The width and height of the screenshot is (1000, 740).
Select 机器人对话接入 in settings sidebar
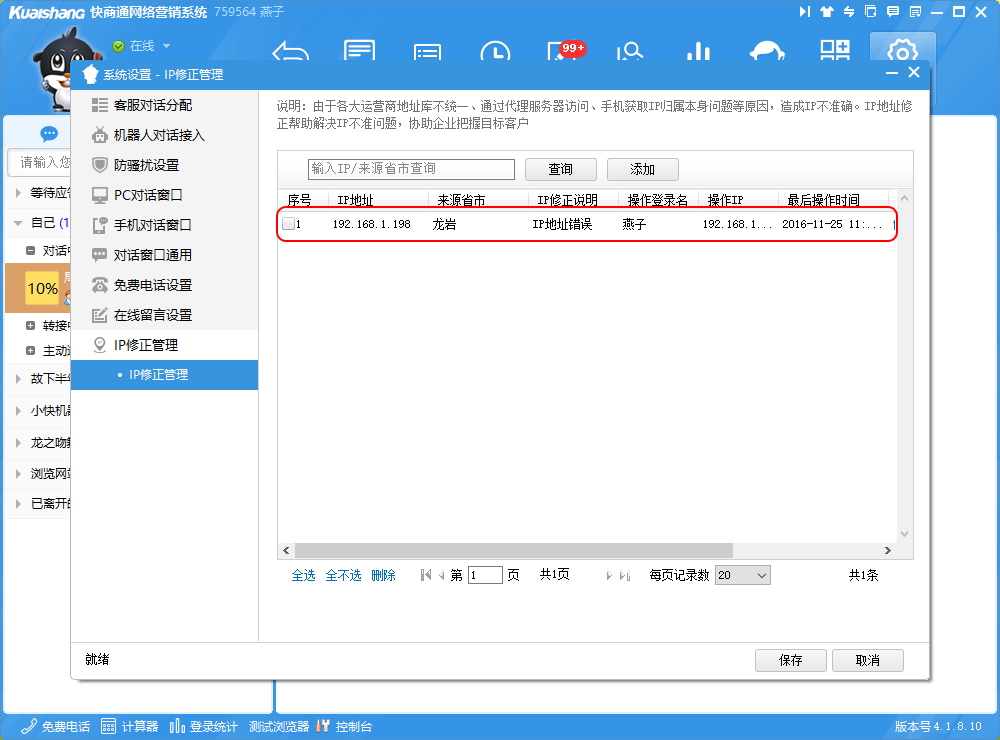tap(158, 135)
